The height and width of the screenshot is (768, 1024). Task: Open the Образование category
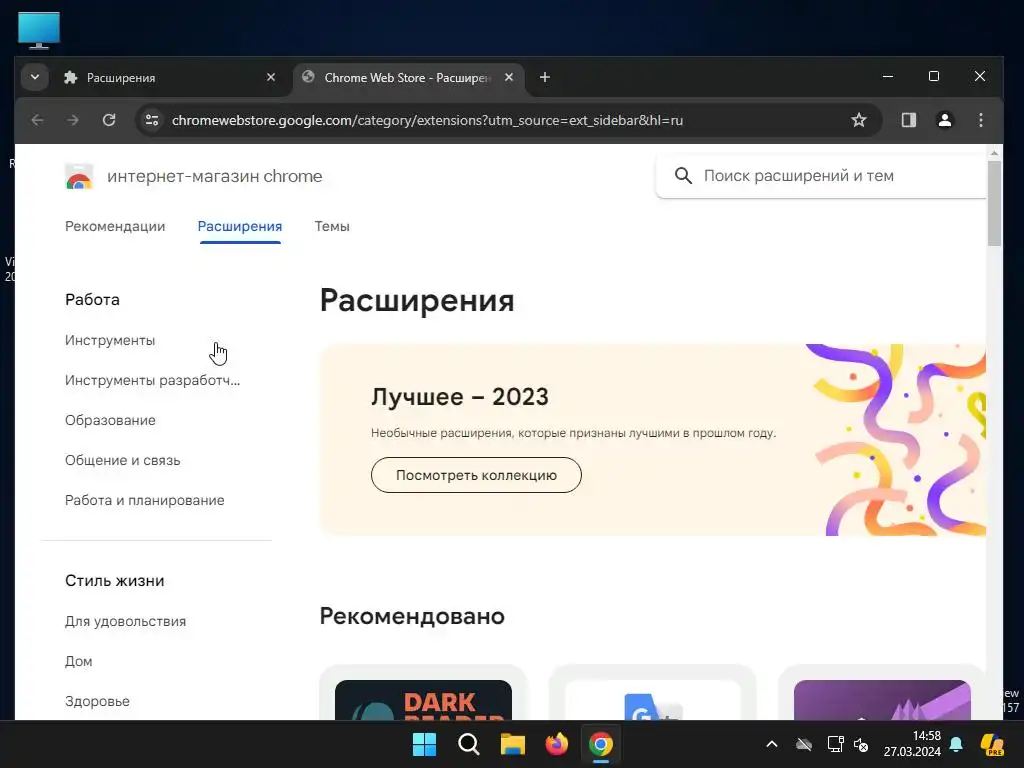110,420
